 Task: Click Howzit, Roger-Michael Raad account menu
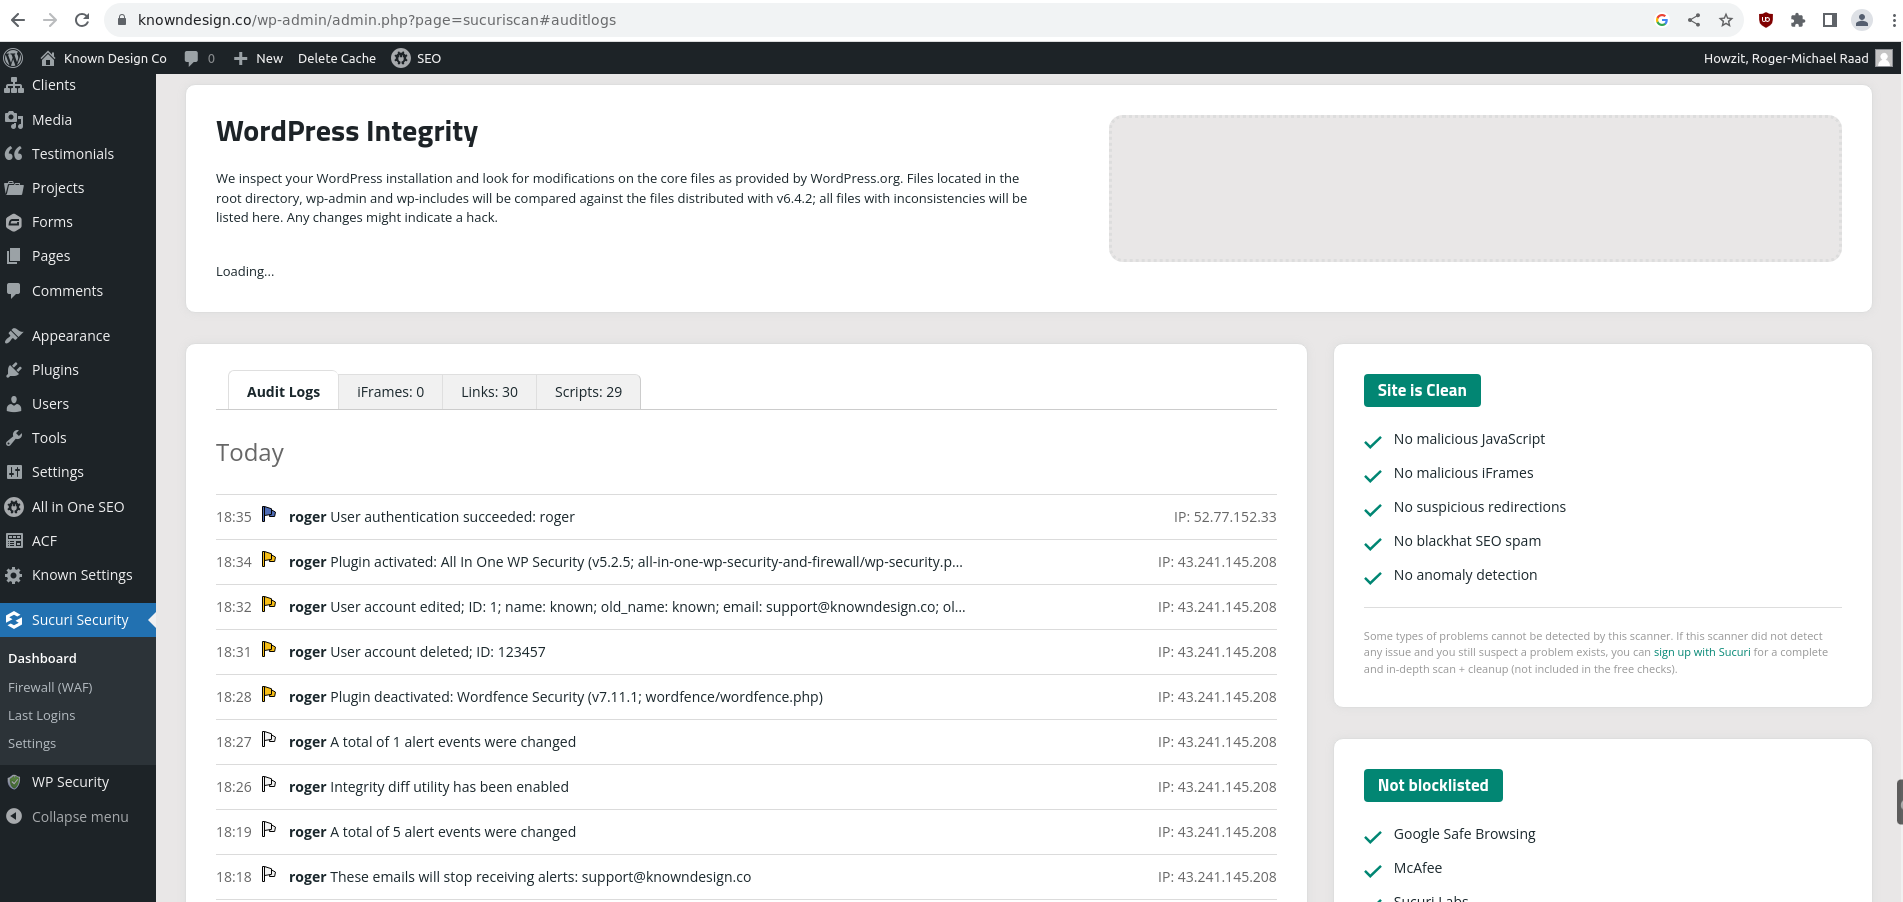[x=1798, y=58]
